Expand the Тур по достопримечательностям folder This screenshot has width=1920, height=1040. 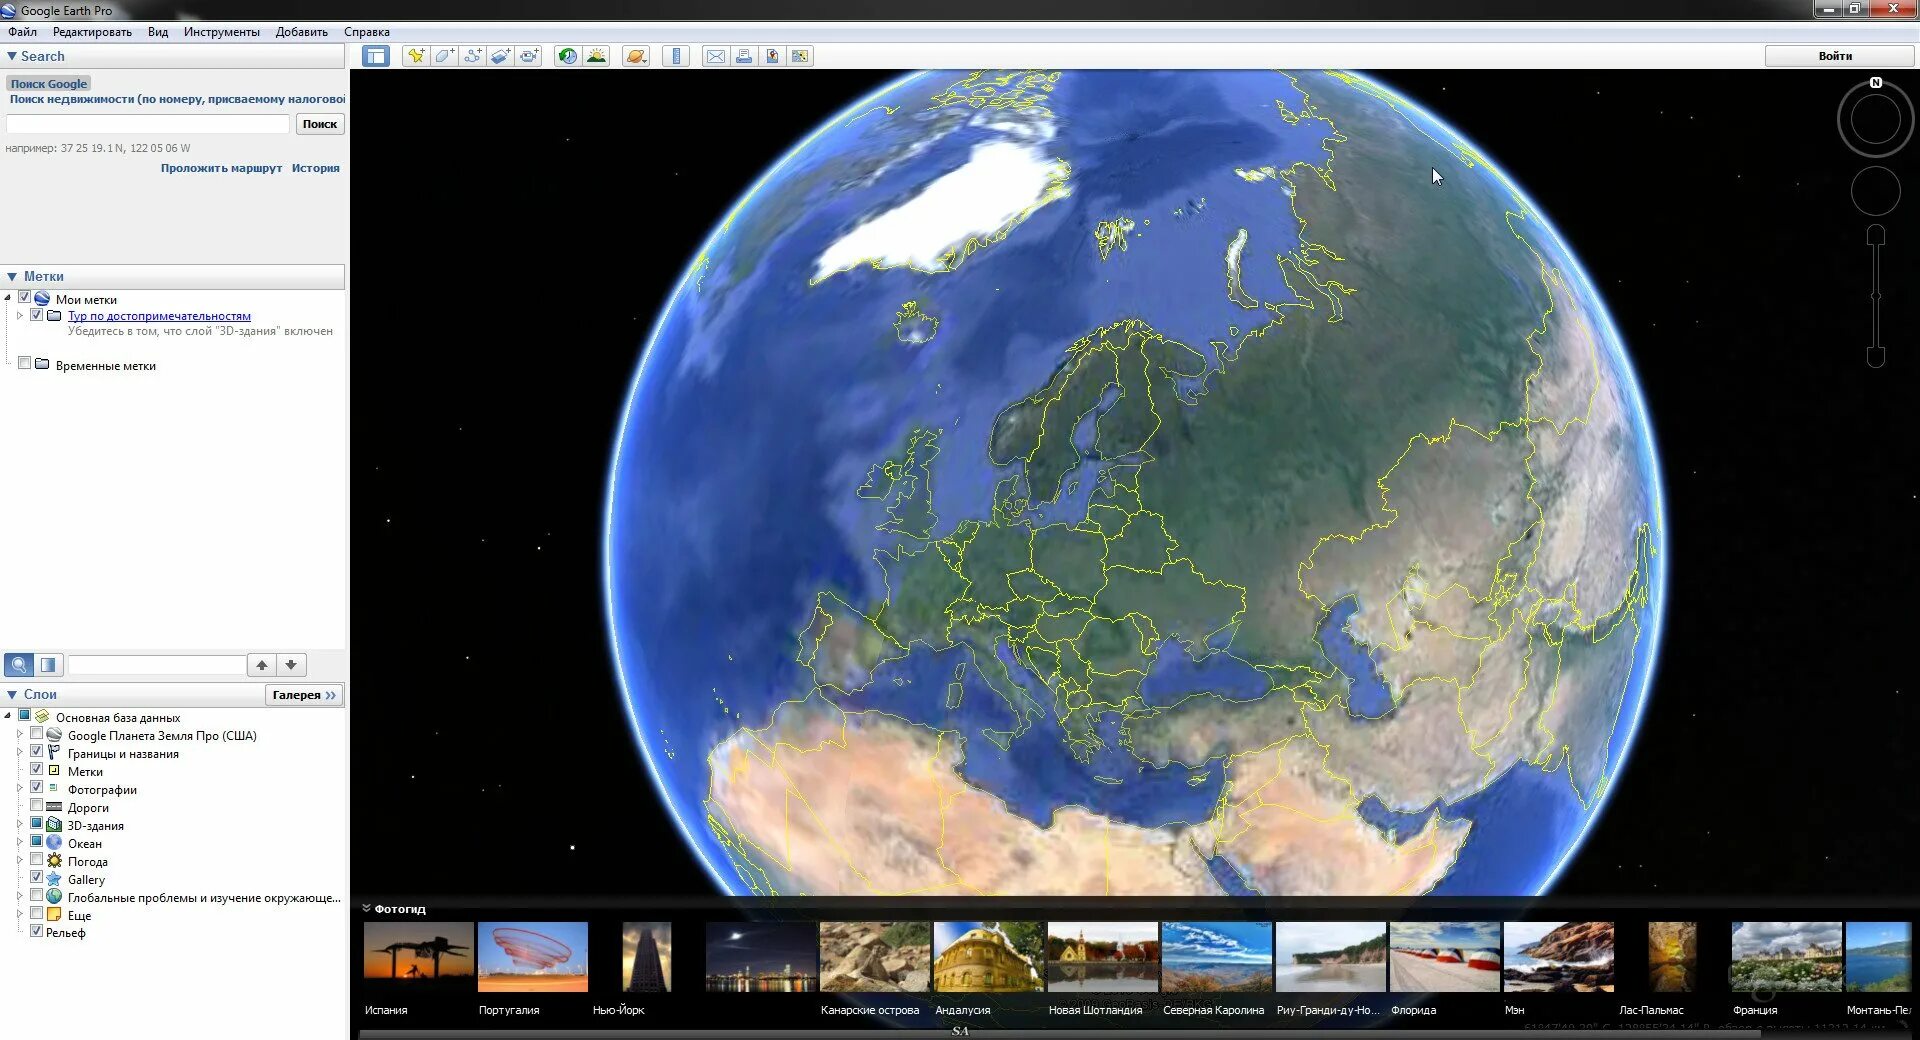pyautogui.click(x=20, y=316)
